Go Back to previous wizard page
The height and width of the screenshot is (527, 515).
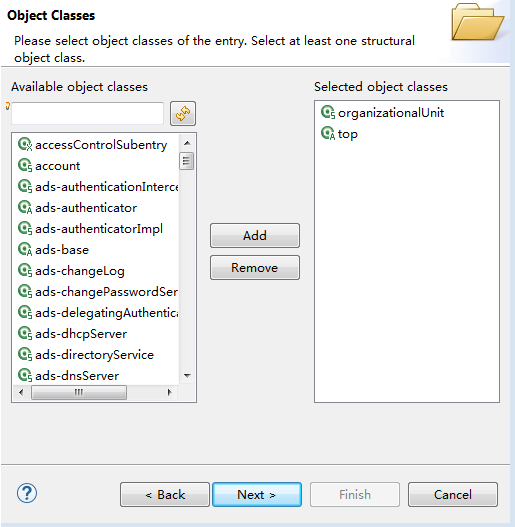click(x=165, y=494)
